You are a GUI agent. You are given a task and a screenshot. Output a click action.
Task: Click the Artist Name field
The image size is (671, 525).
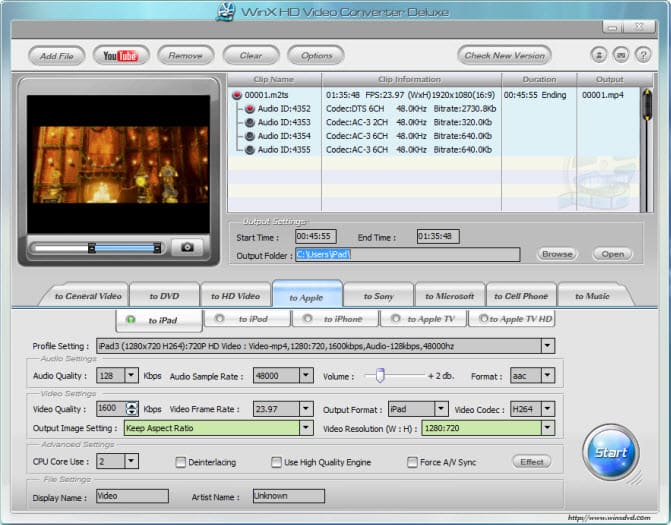(x=288, y=496)
